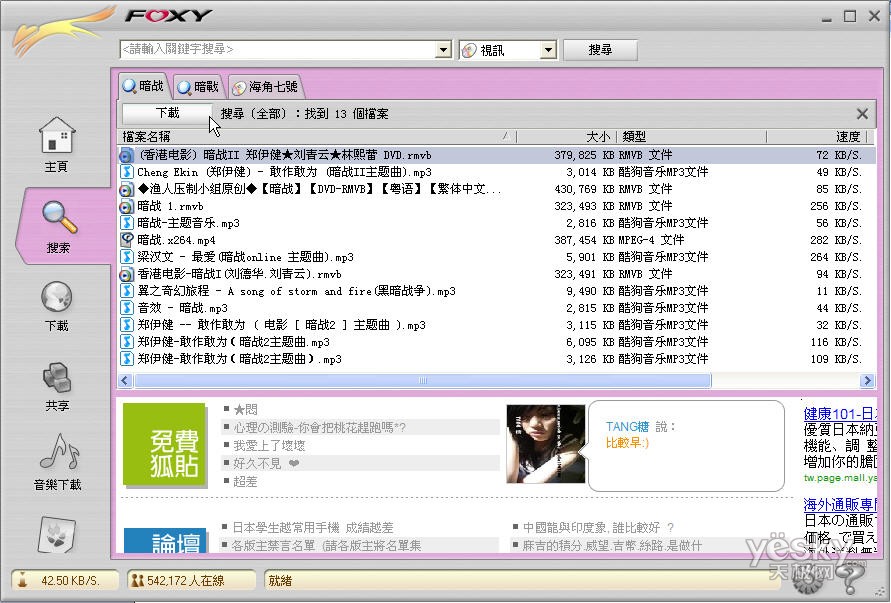Select file 音效 - 暗战.mp3
Image resolution: width=891 pixels, height=603 pixels.
click(x=496, y=308)
